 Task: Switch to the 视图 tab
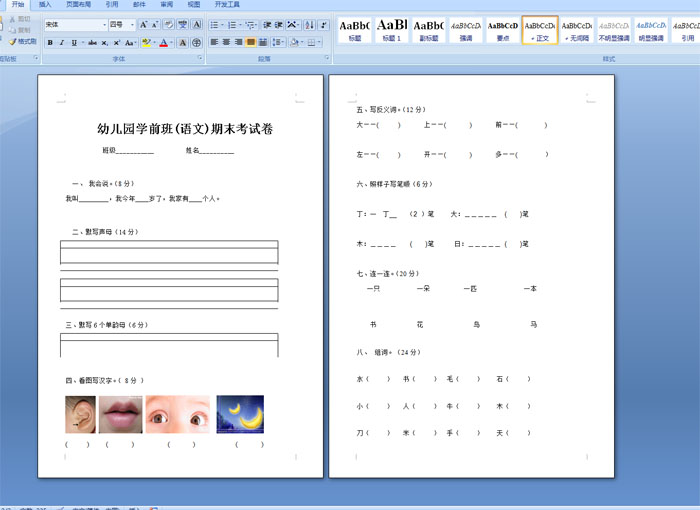194,4
